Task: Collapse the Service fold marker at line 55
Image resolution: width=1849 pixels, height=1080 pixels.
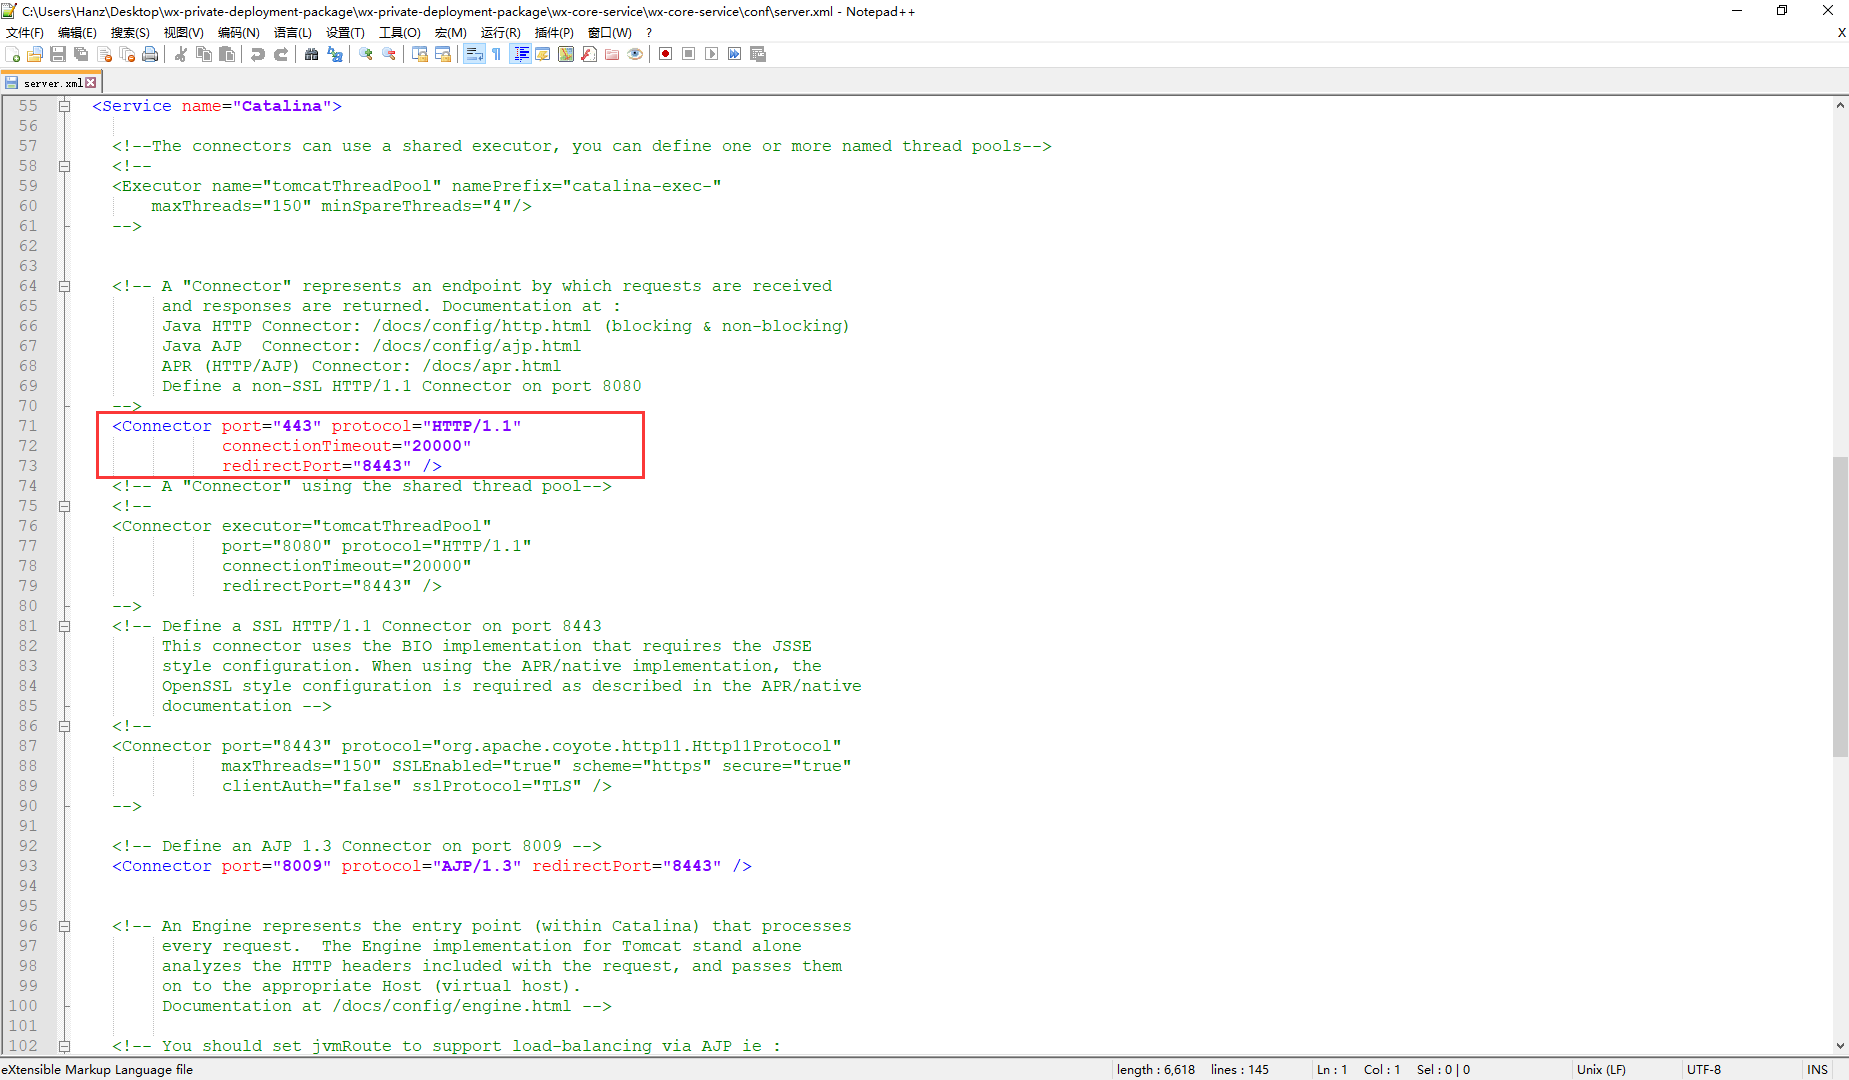Action: coord(64,106)
